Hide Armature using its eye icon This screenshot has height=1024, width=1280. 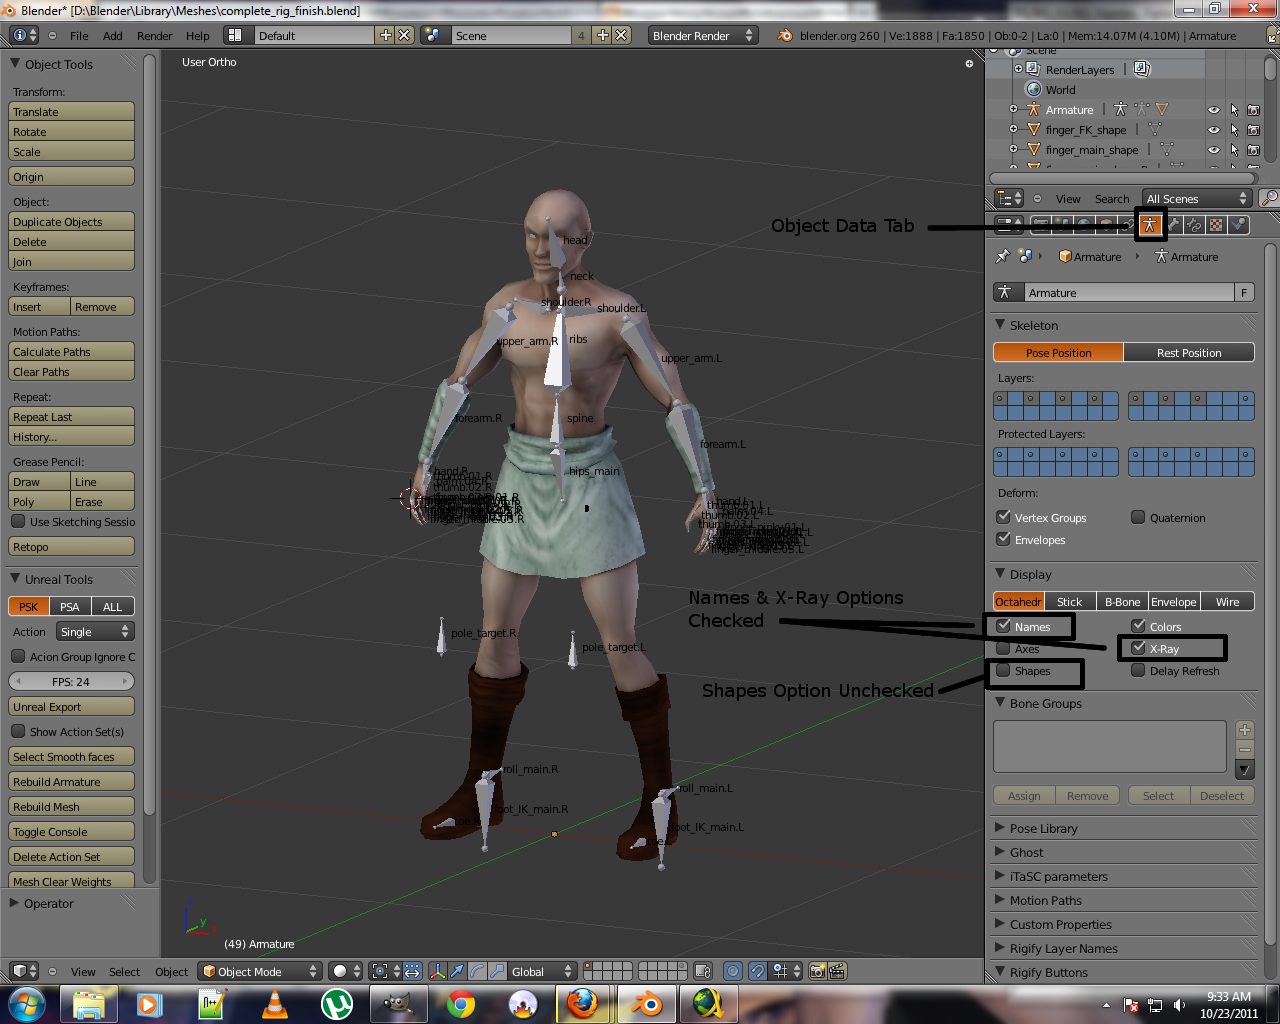[1214, 110]
